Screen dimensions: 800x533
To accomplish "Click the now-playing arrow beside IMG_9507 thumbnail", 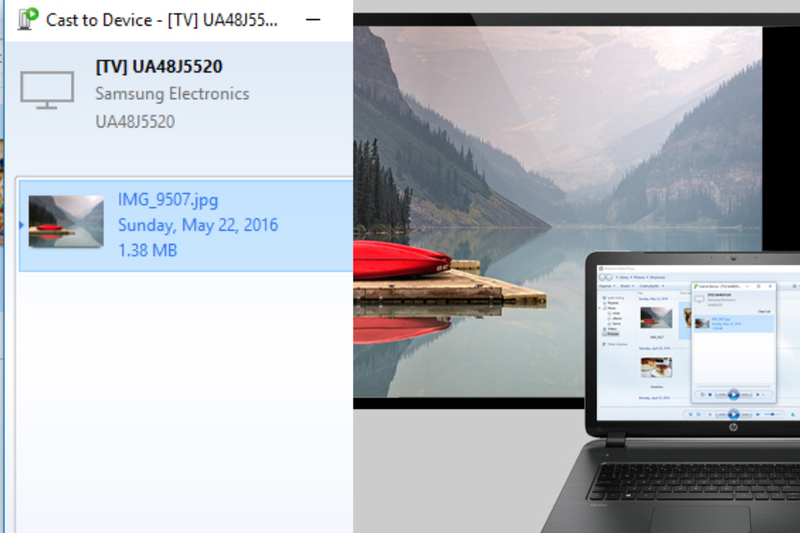I will [x=21, y=224].
